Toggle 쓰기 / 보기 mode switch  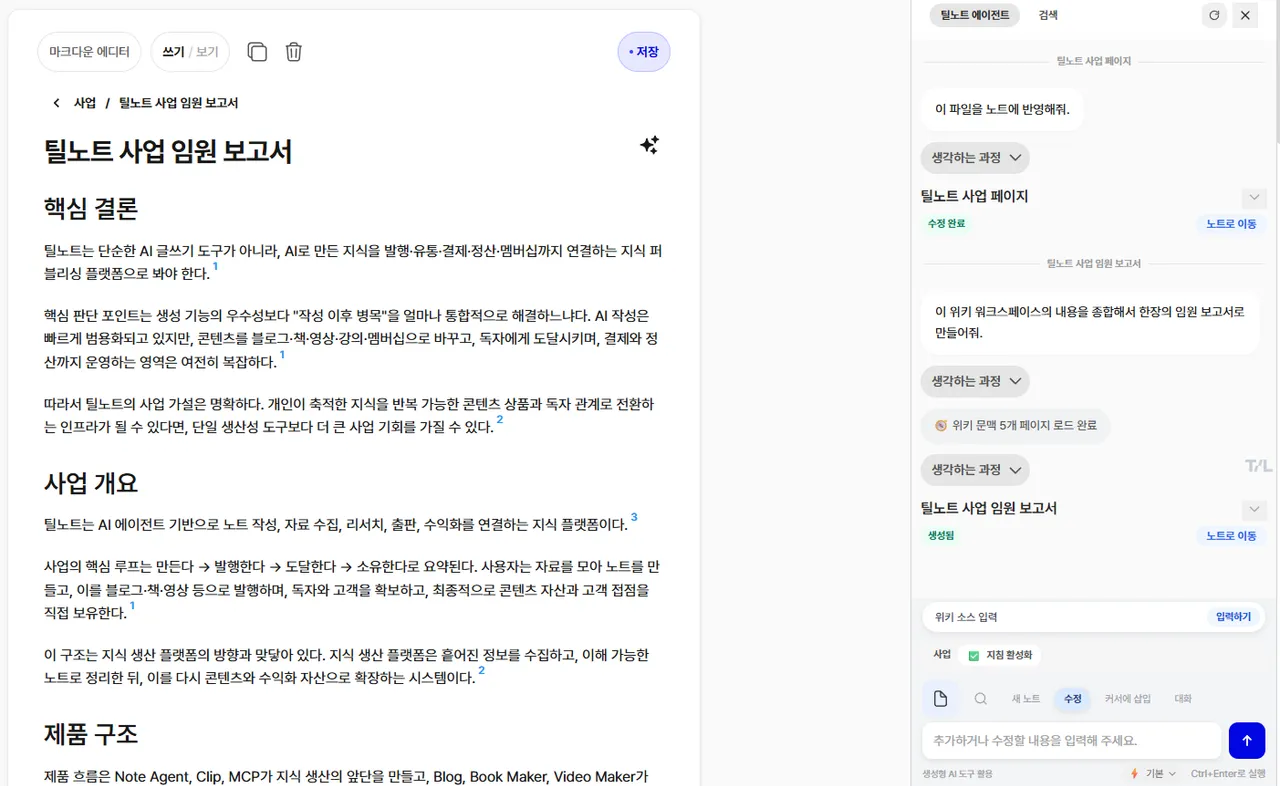coord(190,52)
